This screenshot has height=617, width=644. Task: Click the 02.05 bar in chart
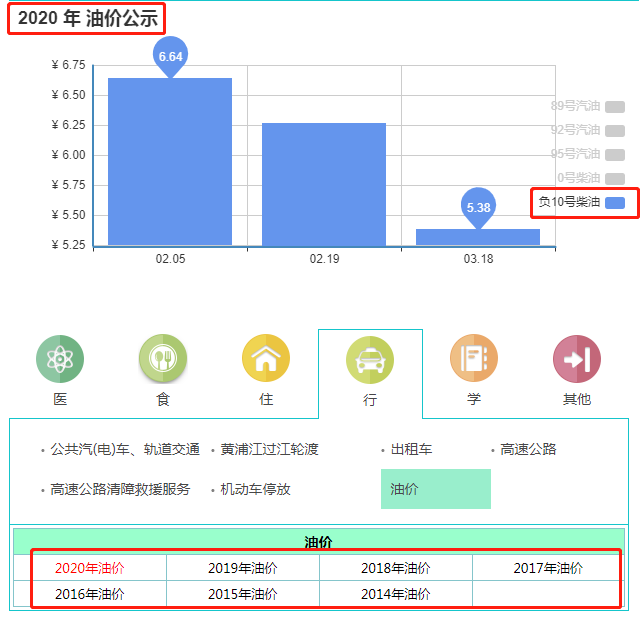point(170,162)
